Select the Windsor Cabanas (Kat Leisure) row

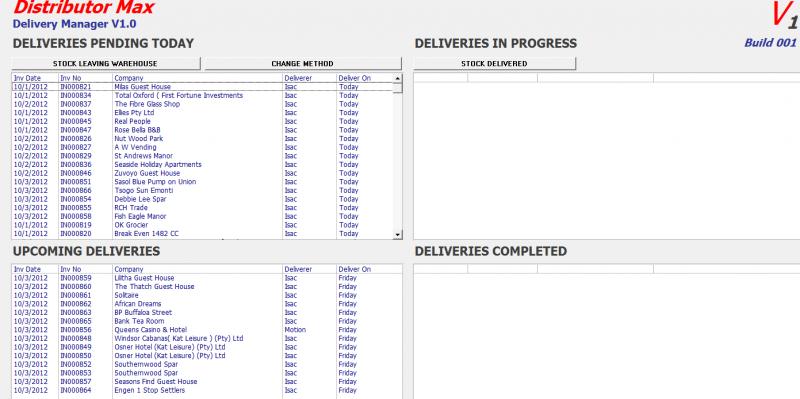tap(207, 339)
